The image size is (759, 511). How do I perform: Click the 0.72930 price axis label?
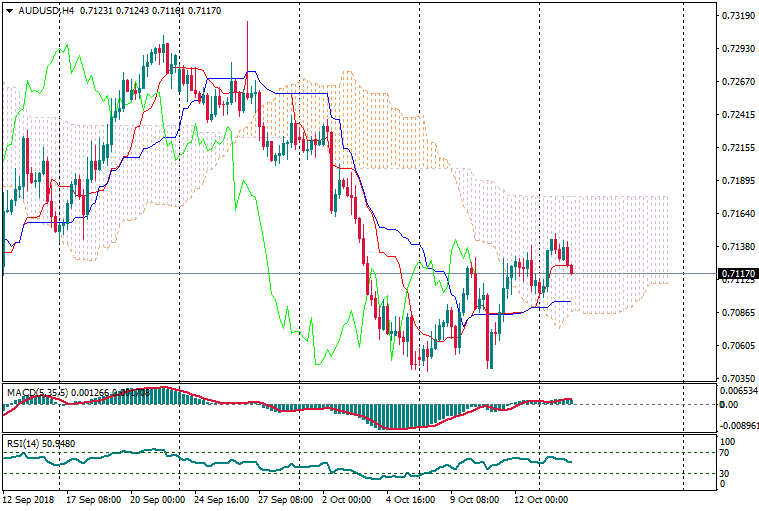(738, 49)
